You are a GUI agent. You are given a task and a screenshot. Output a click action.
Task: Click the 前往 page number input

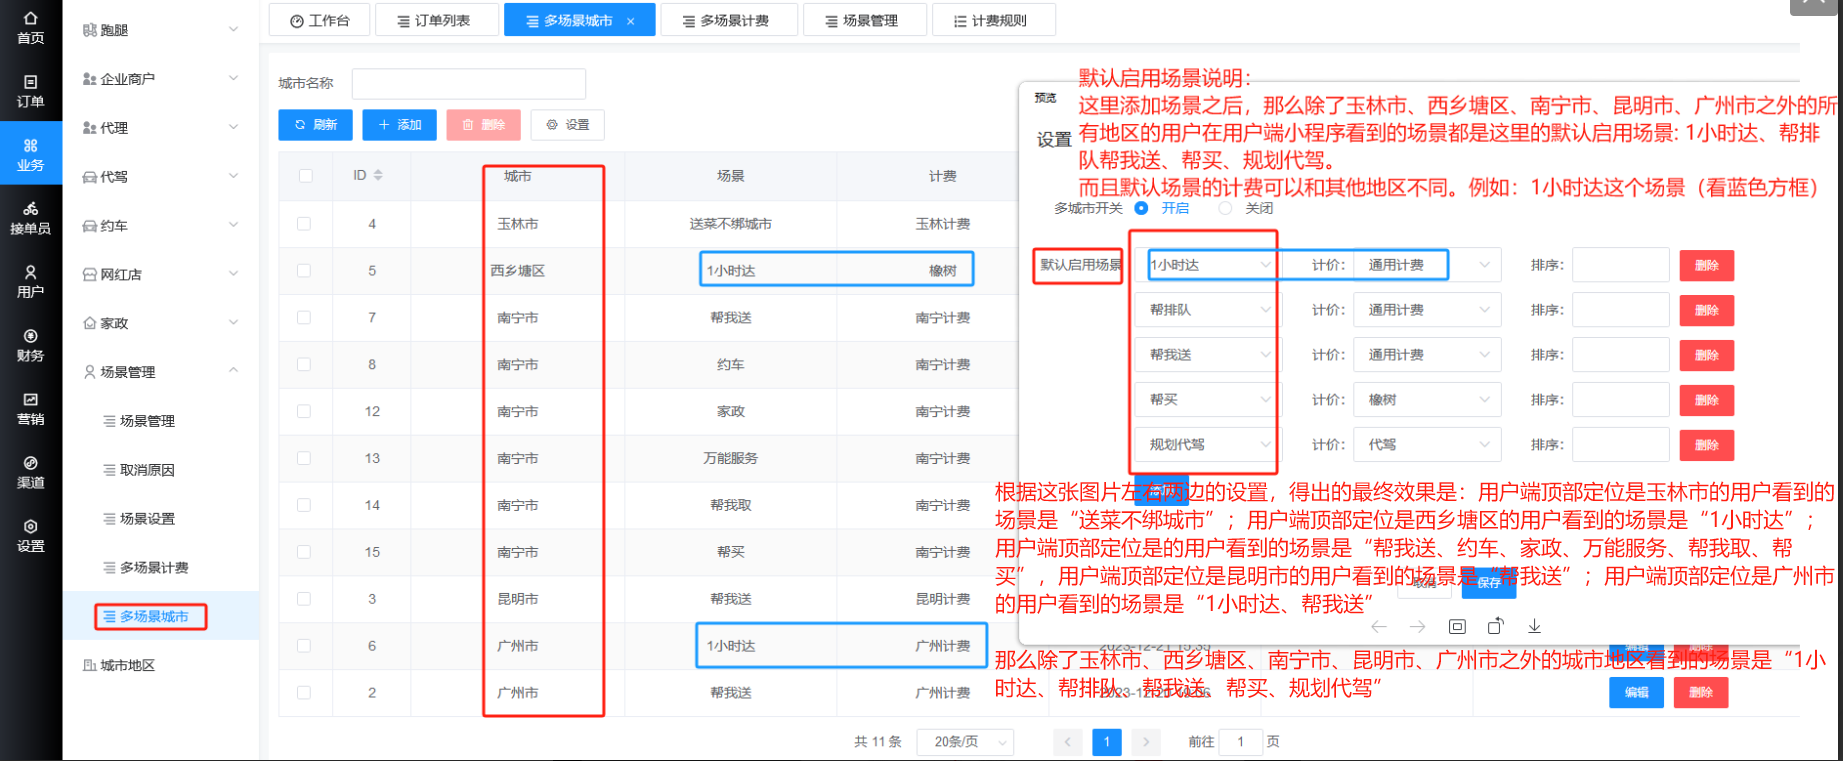1241,742
